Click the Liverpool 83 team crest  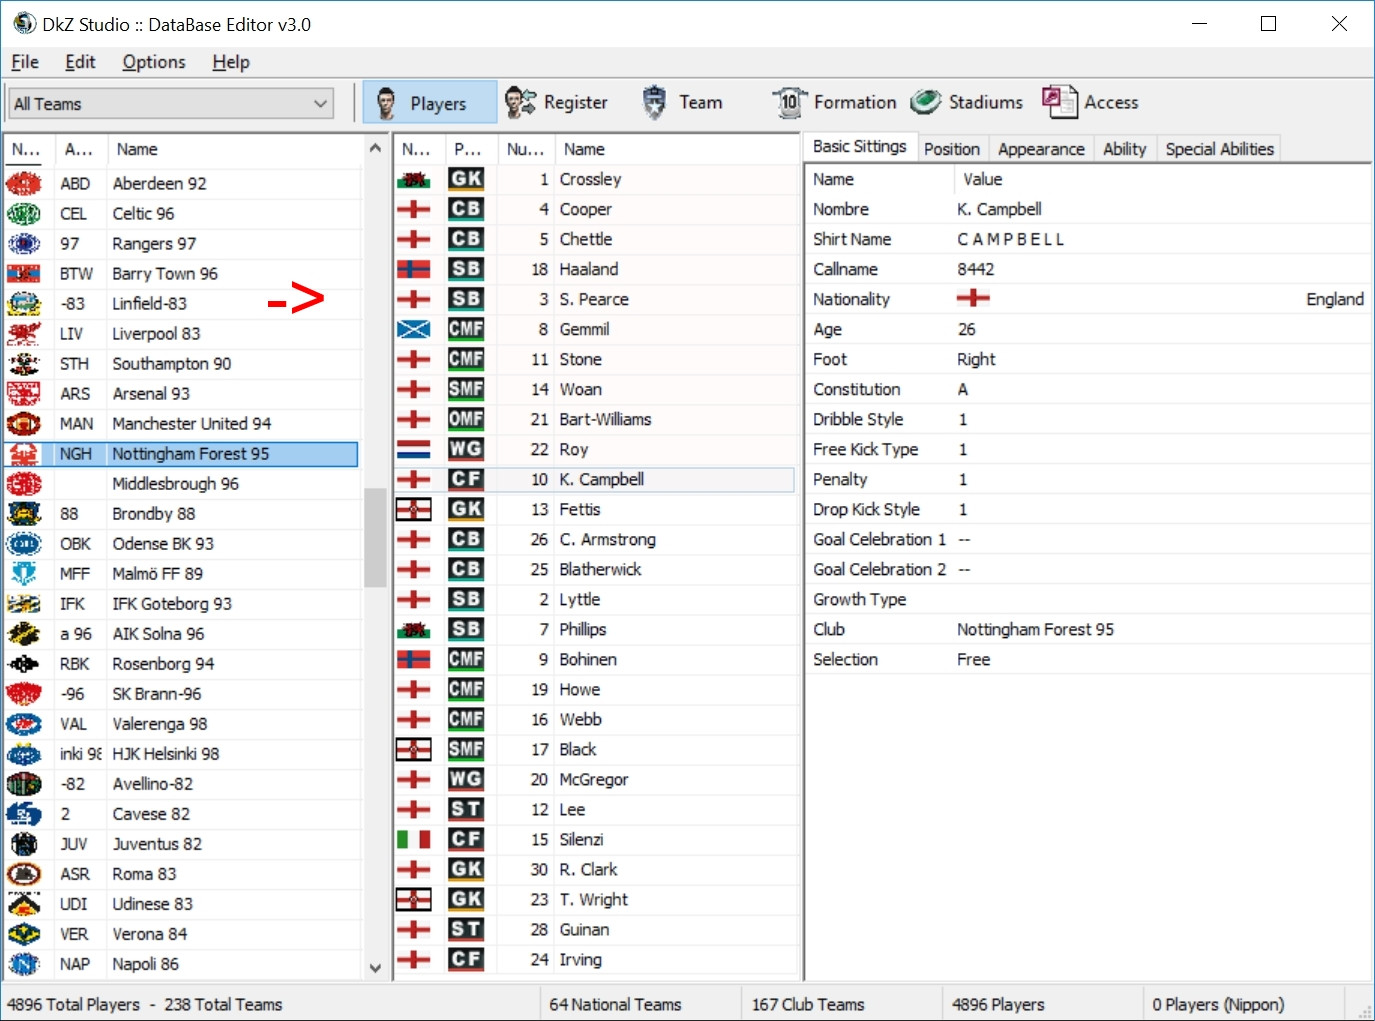point(24,334)
